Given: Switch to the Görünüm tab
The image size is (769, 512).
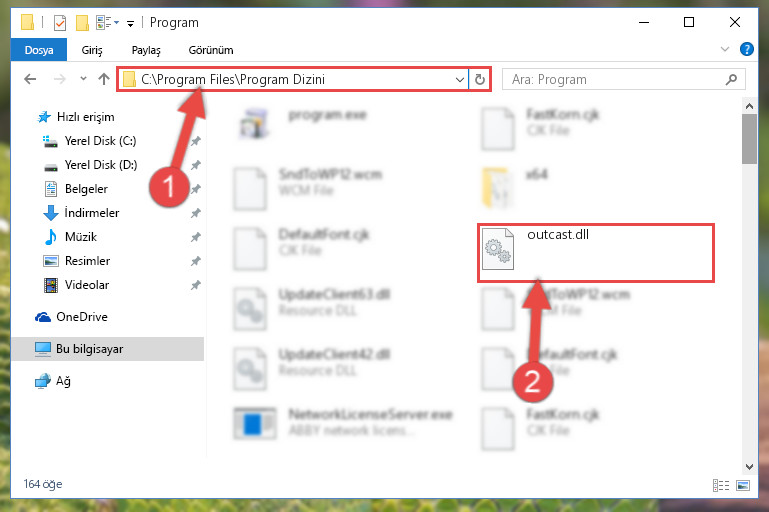Looking at the screenshot, I should pyautogui.click(x=211, y=50).
